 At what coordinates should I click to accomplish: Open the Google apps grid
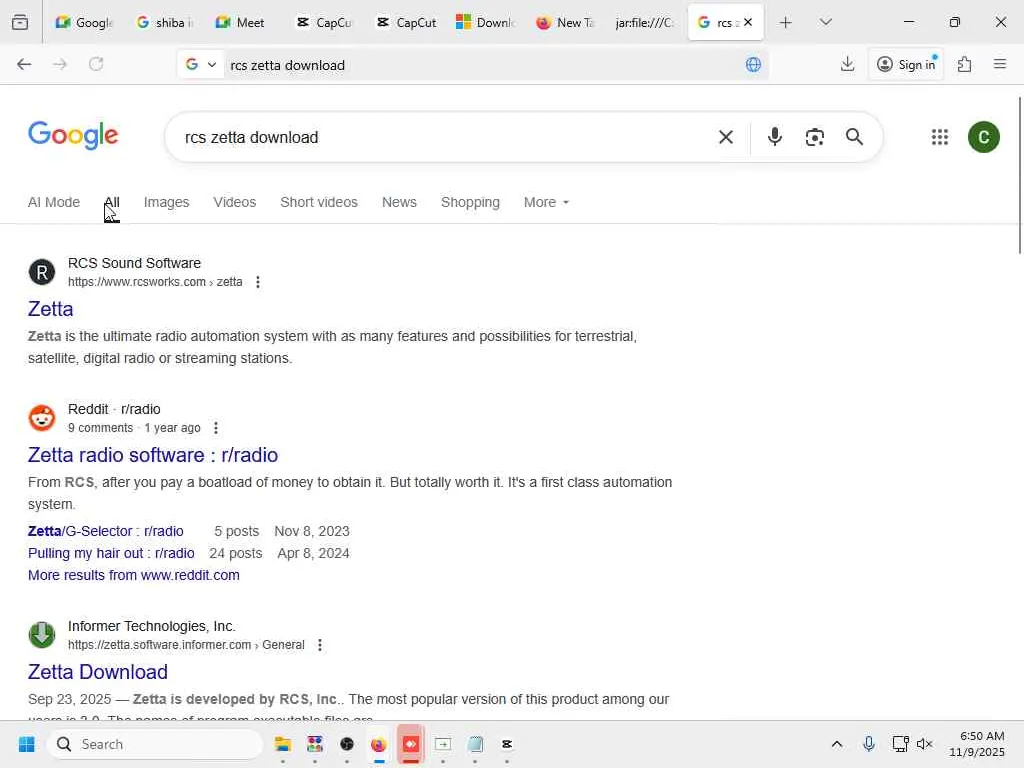coord(940,137)
